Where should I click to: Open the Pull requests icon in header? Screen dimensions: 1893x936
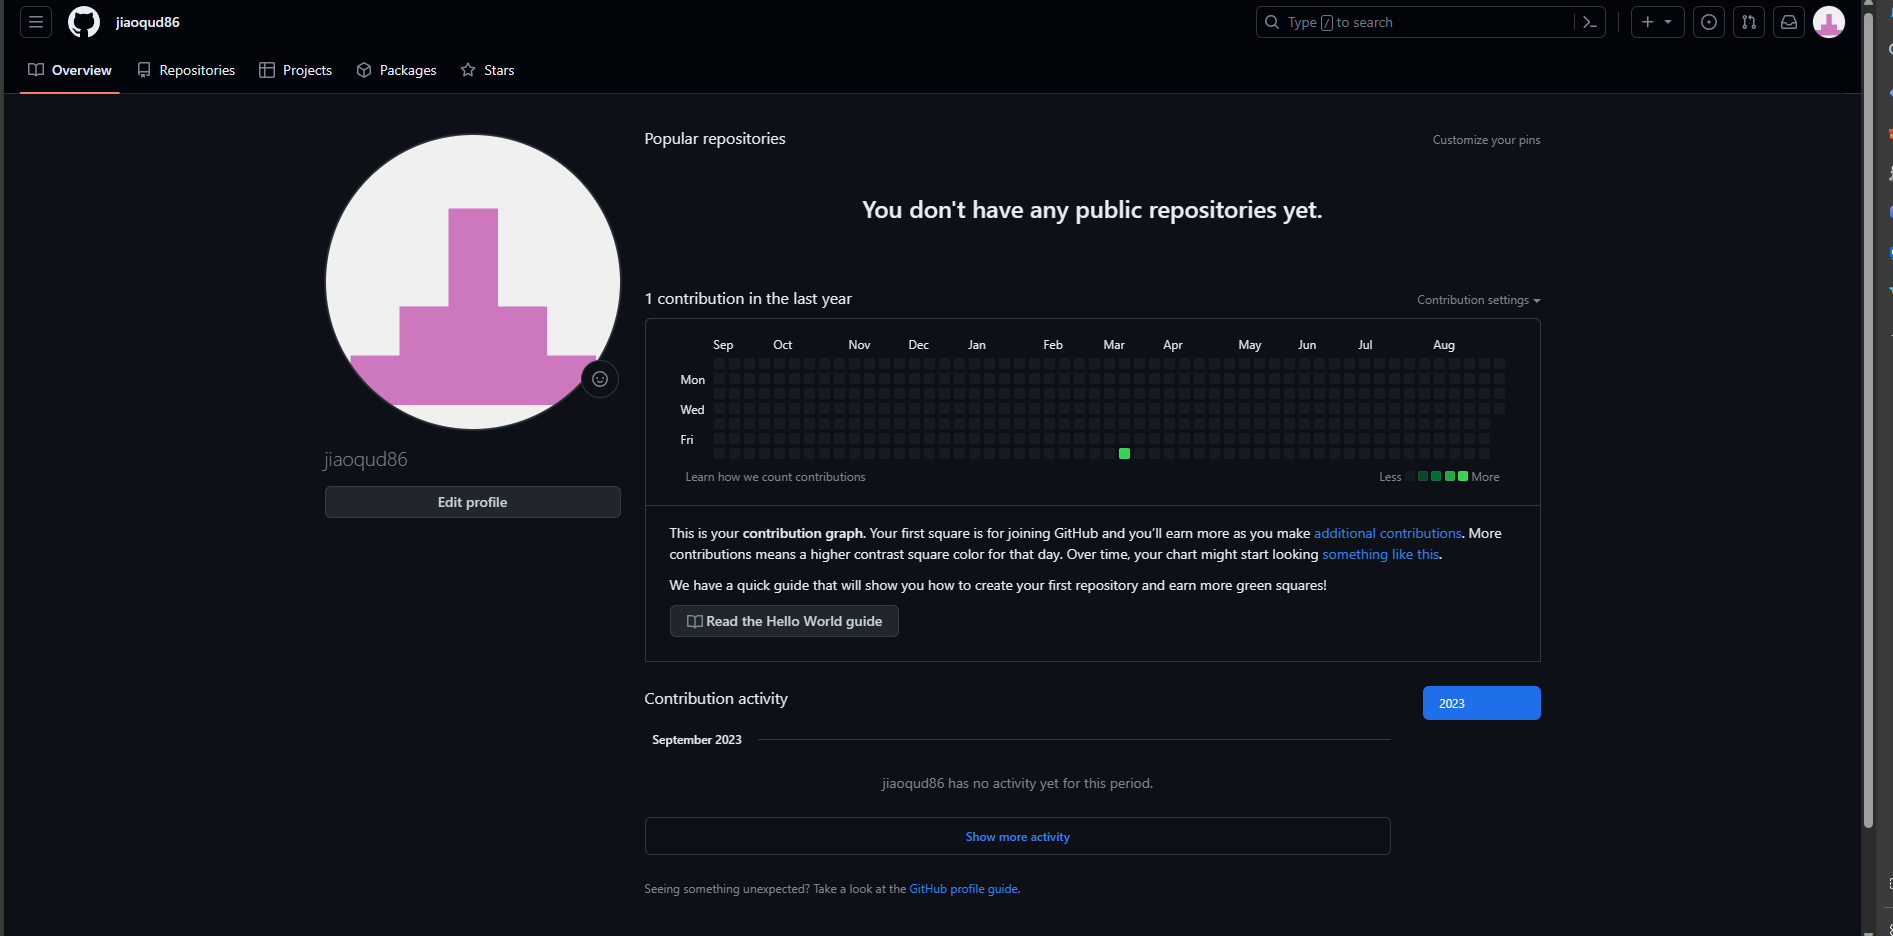[1749, 22]
